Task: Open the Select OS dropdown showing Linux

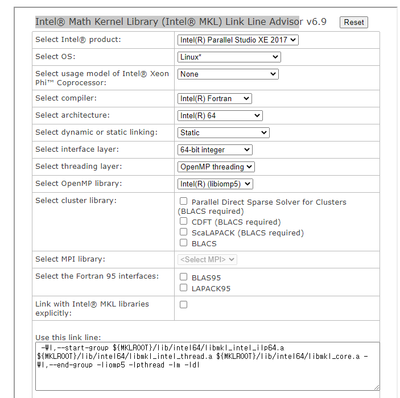Action: point(229,57)
